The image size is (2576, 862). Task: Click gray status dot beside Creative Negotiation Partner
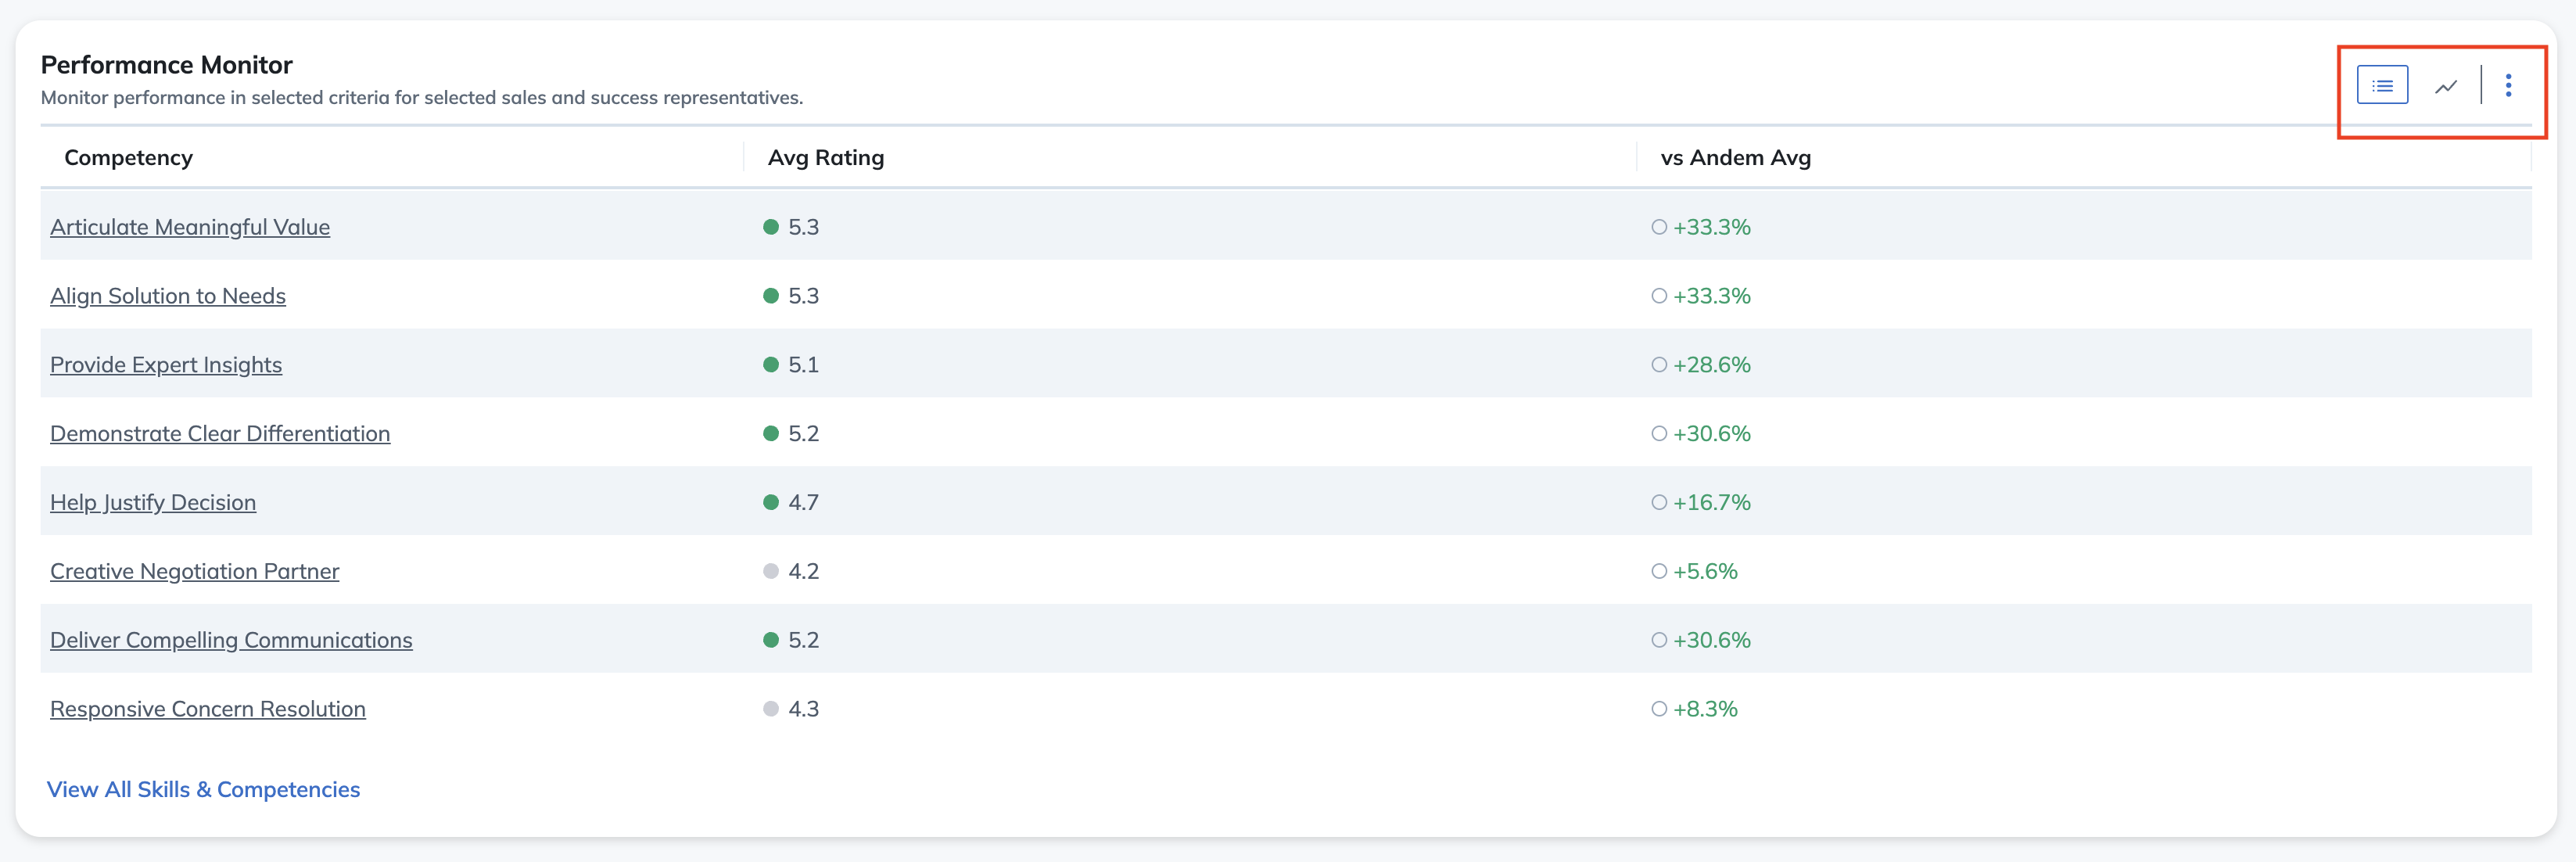pyautogui.click(x=771, y=571)
